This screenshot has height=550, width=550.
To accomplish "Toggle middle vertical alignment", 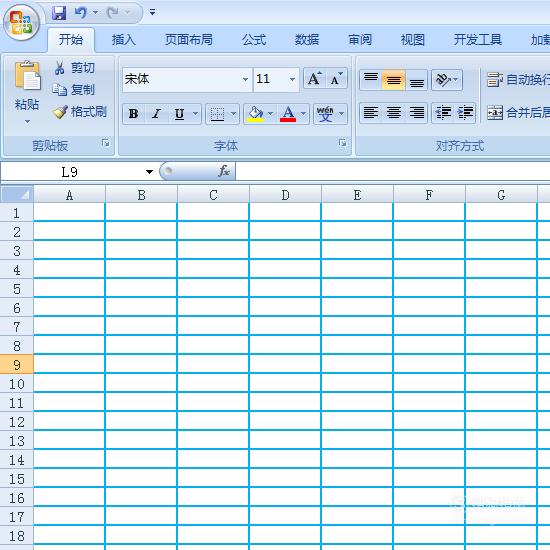I will pos(394,80).
